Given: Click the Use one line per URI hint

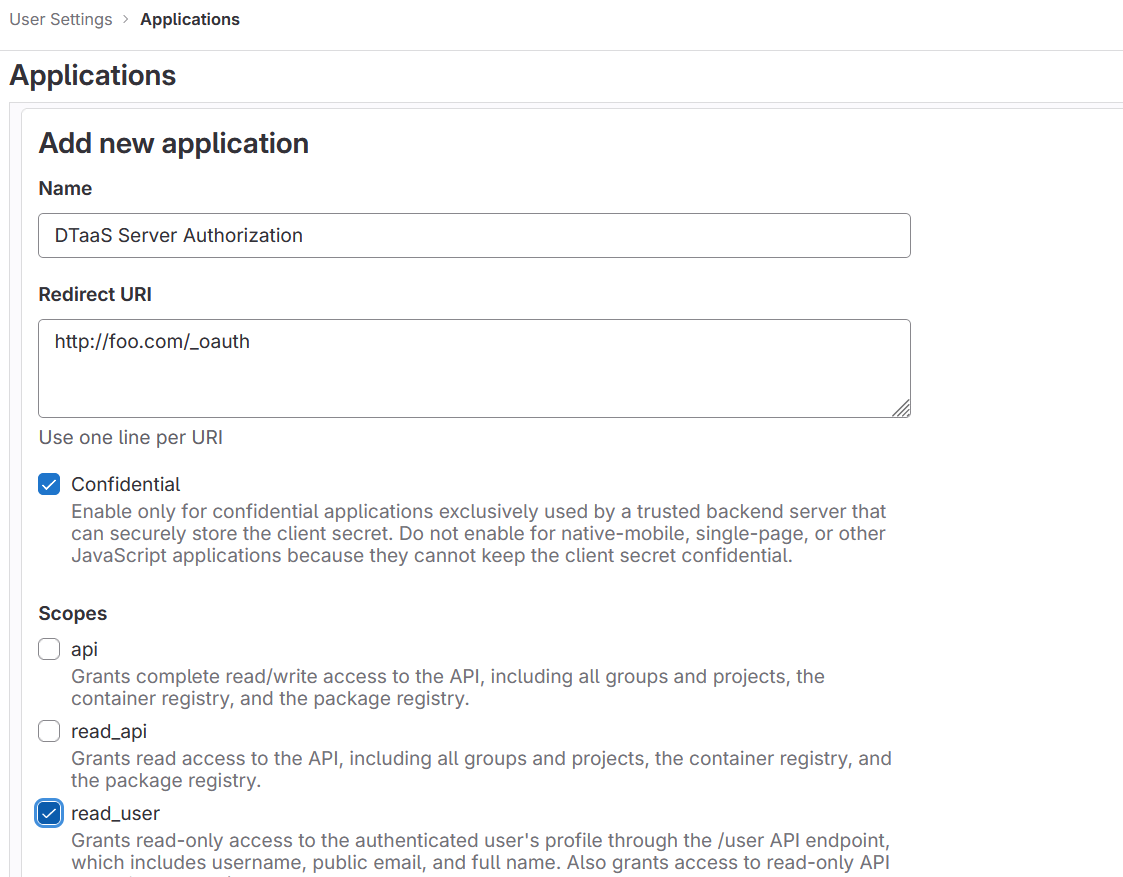Looking at the screenshot, I should [130, 437].
